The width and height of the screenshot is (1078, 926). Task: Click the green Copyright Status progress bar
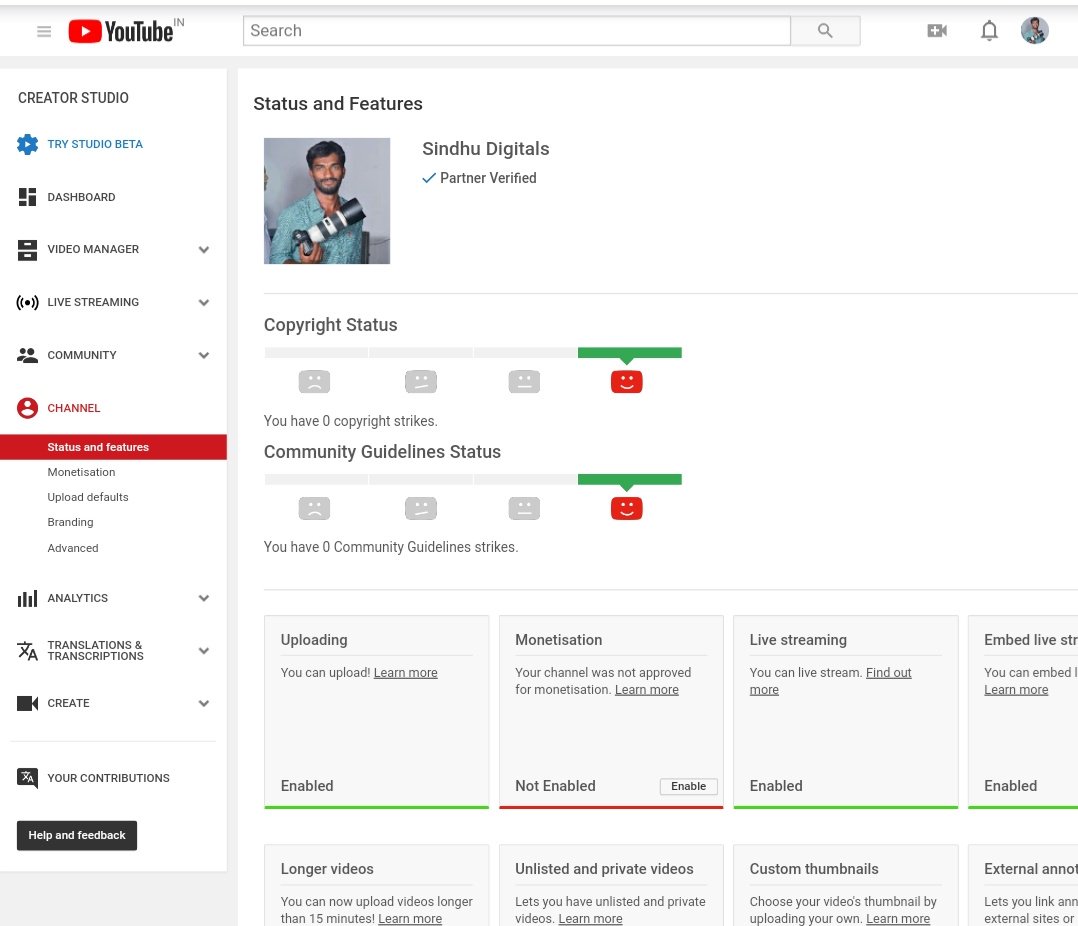pyautogui.click(x=630, y=353)
